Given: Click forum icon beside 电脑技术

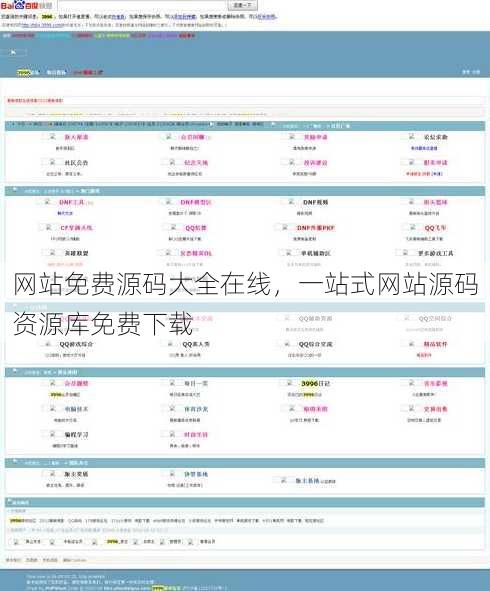Looking at the screenshot, I should 53,409.
